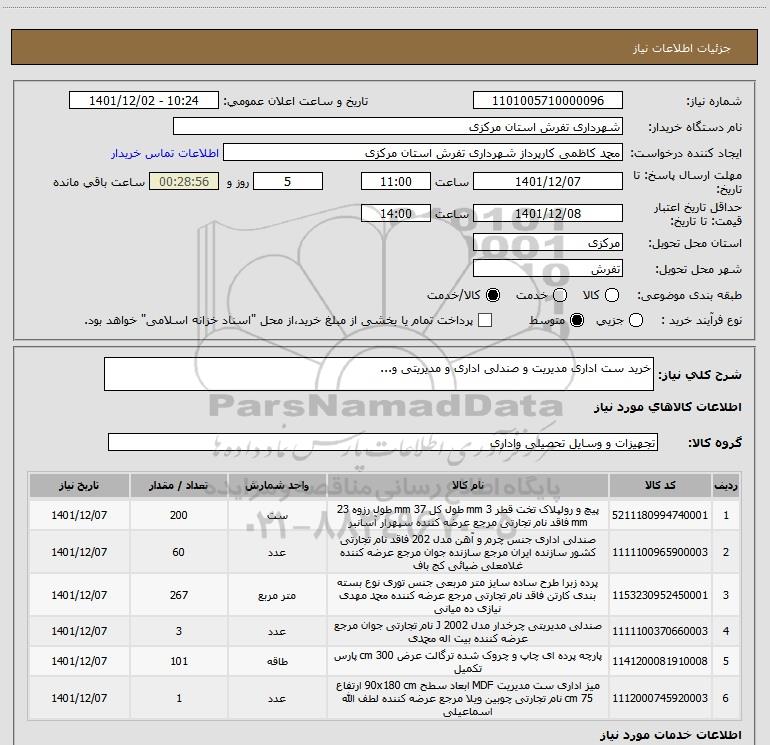Select the کالا radio button
This screenshot has width=770, height=745.
pos(612,295)
